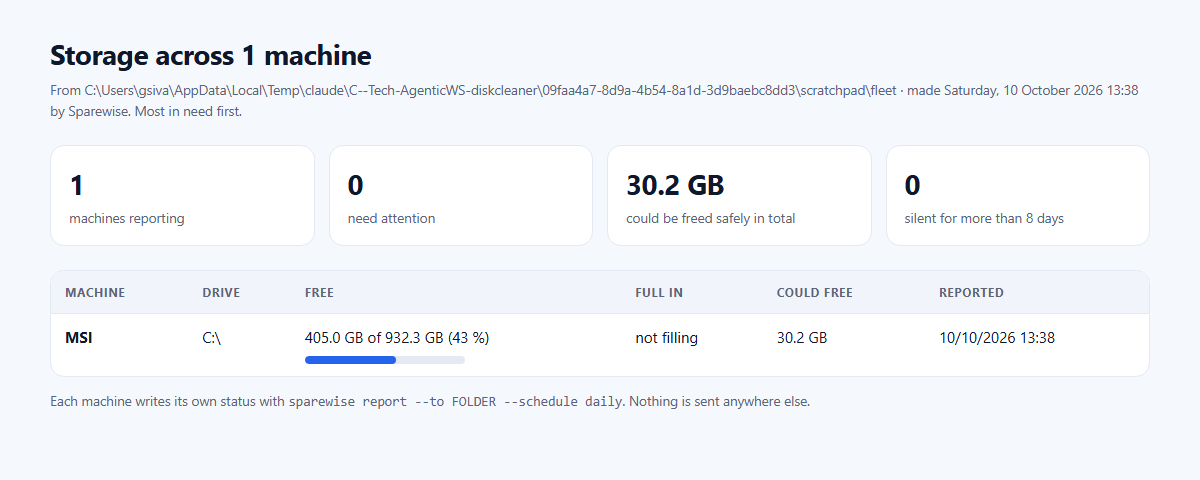Viewport: 1200px width, 480px height.
Task: Click the 'not filling' status cell
Action: tap(666, 338)
